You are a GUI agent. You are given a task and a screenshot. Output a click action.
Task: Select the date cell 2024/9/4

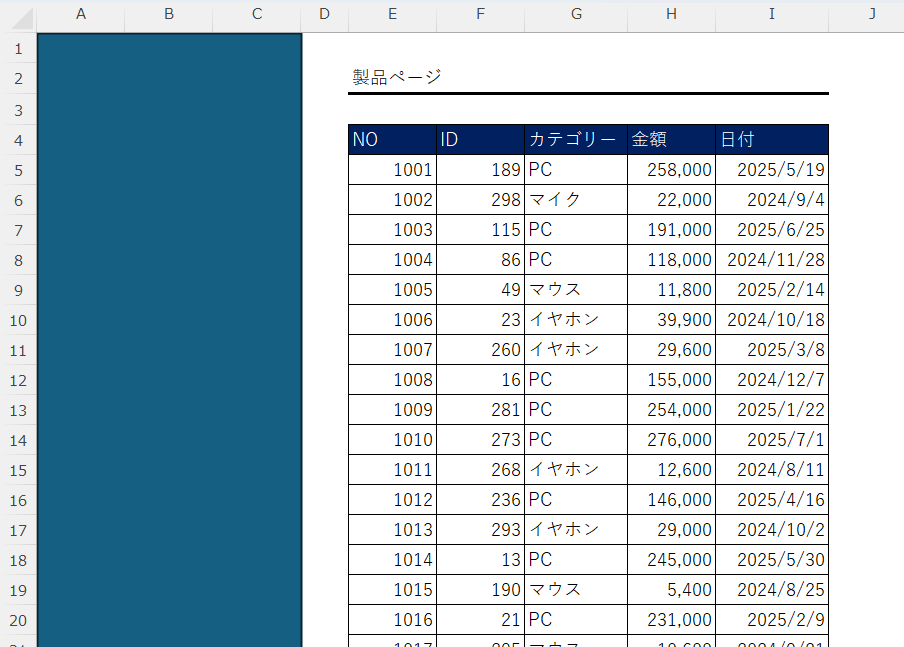[x=772, y=200]
